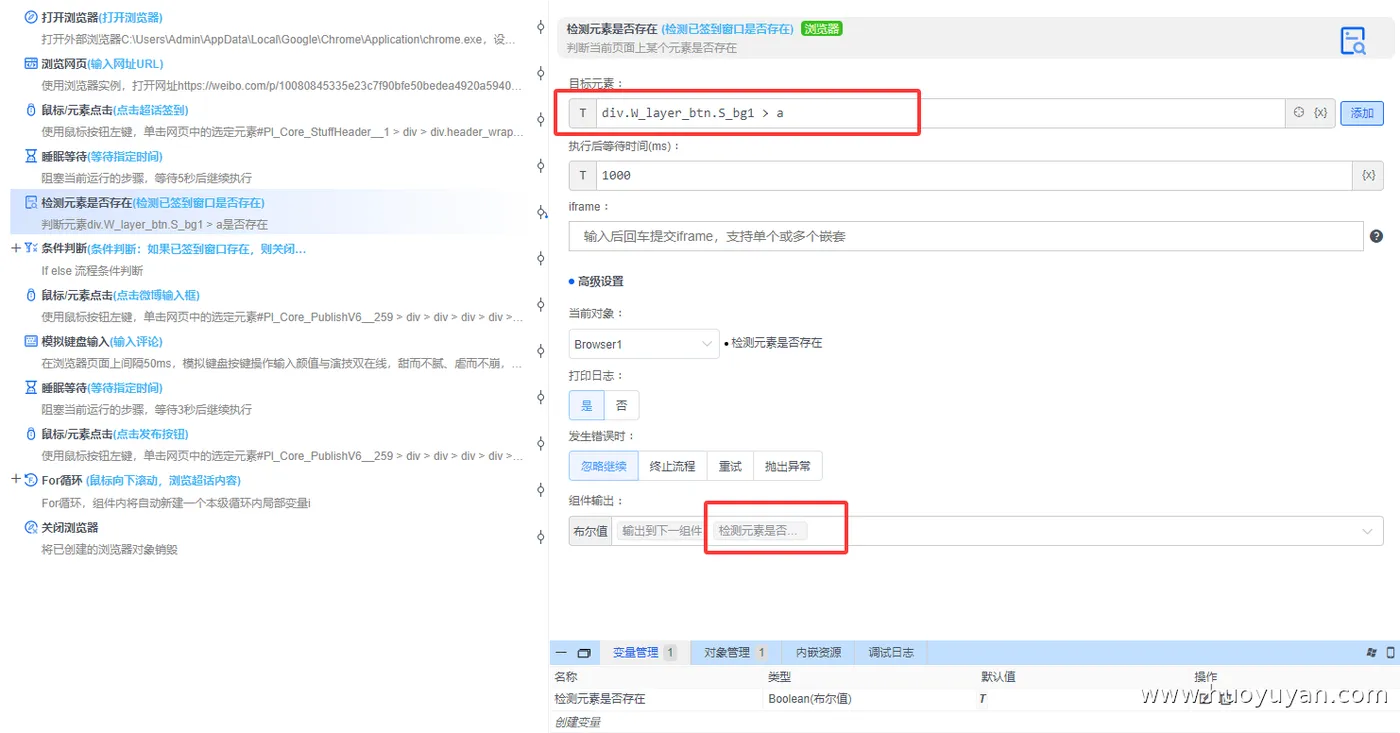Click the Boolean(布尔值) type cell
The height and width of the screenshot is (733, 1400).
(810, 699)
